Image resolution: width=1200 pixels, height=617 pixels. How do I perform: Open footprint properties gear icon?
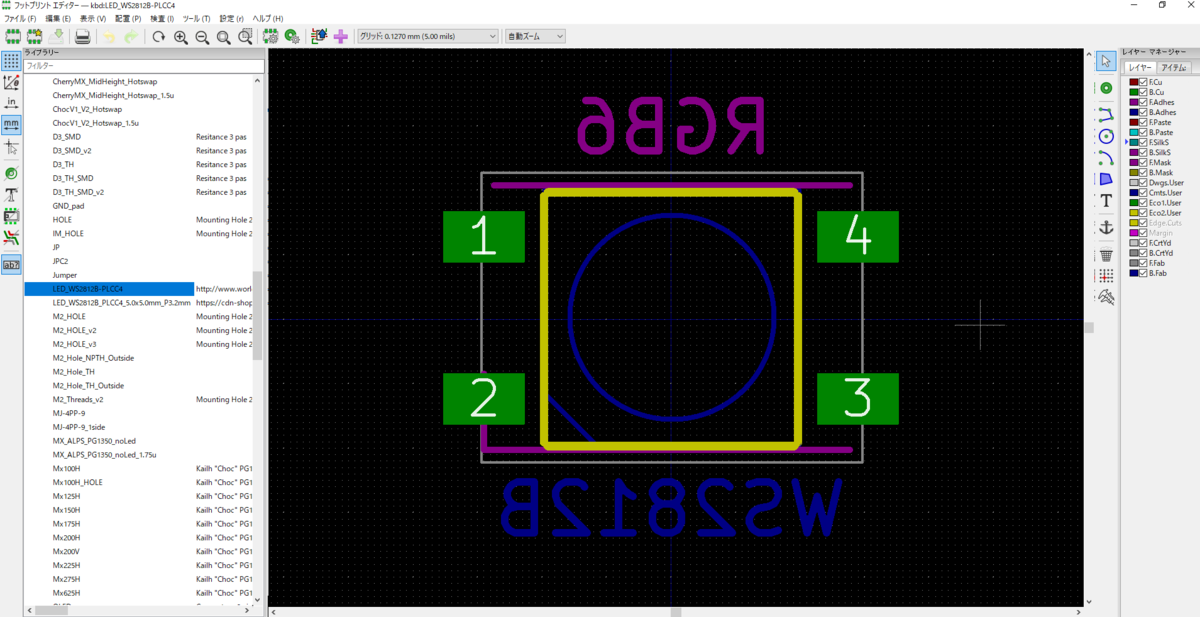click(271, 36)
